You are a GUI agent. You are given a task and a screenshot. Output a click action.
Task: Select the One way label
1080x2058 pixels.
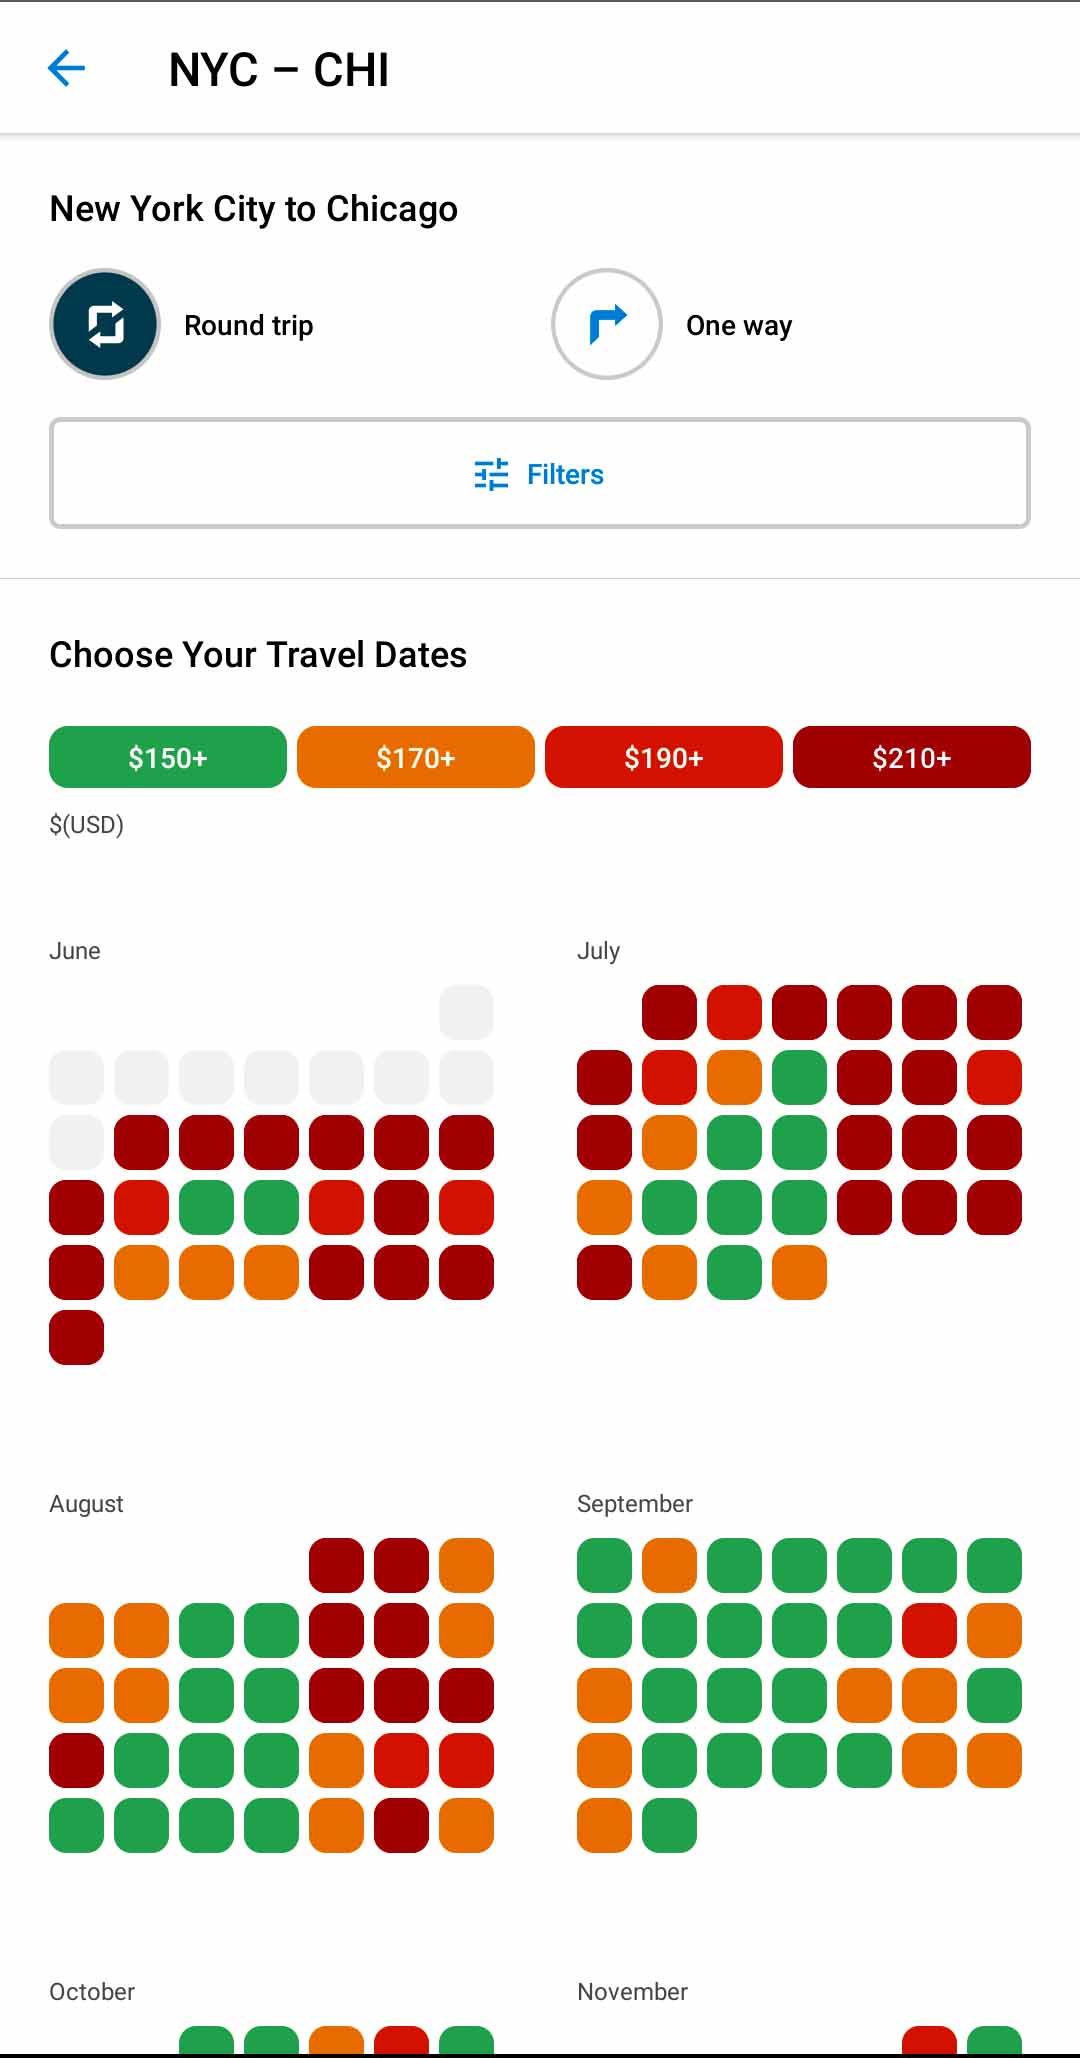click(739, 325)
